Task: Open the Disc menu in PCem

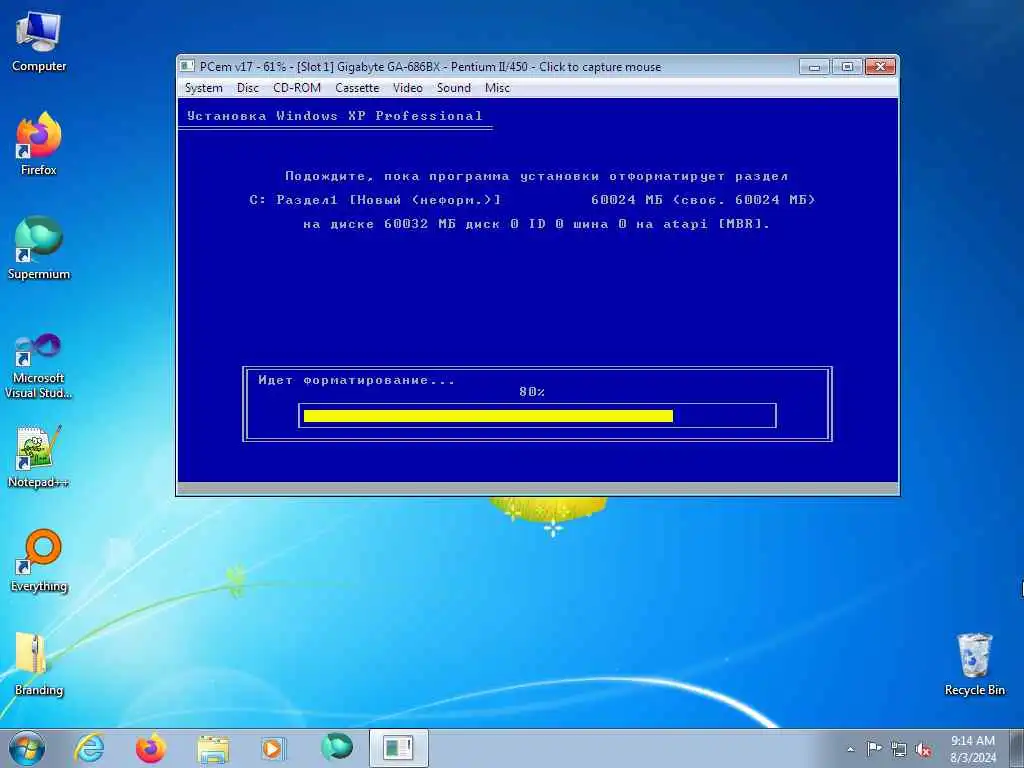Action: (x=248, y=88)
